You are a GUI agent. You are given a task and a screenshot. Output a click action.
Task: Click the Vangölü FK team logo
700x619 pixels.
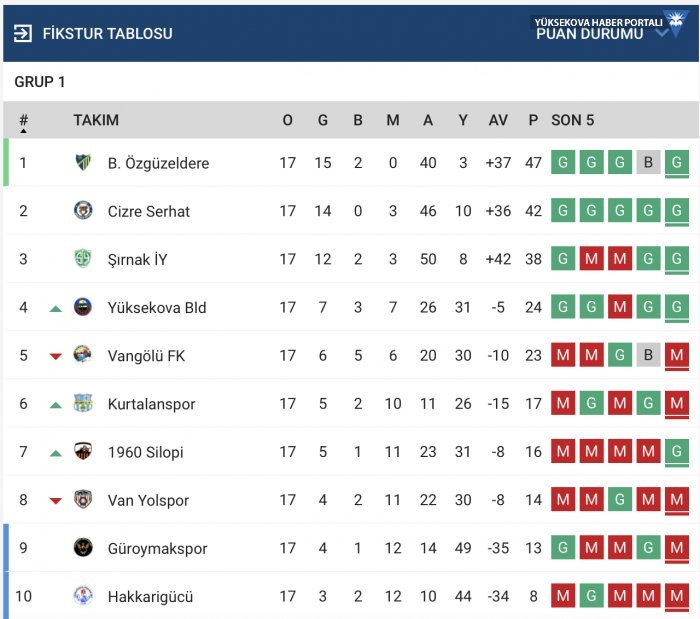(83, 355)
